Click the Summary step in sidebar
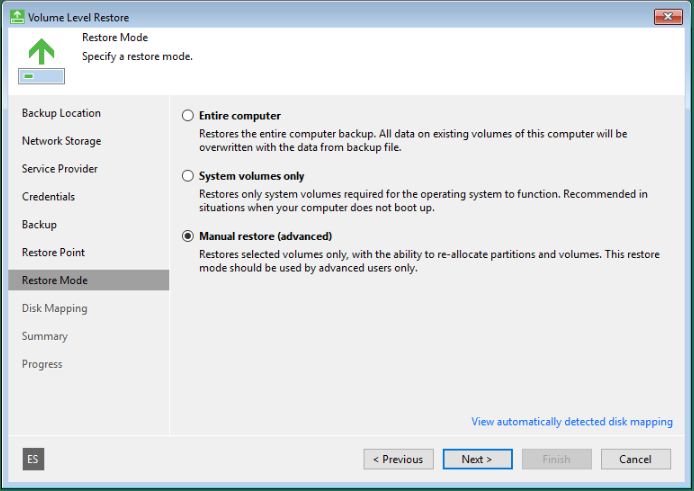Viewport: 694px width, 491px height. tap(45, 337)
